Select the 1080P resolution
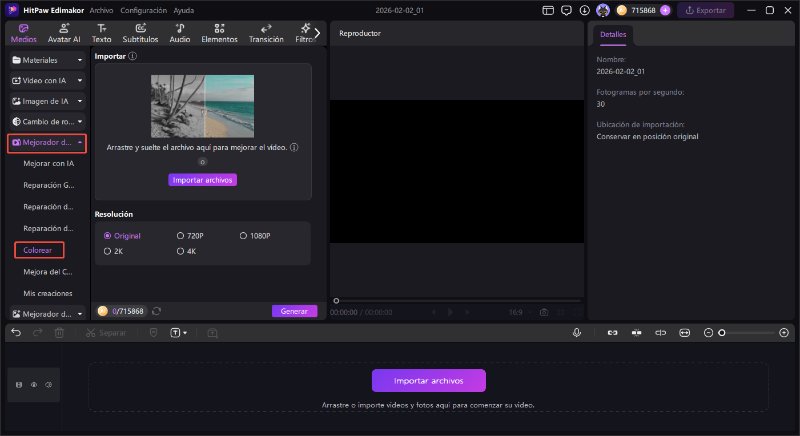The width and height of the screenshot is (800, 436). pyautogui.click(x=255, y=236)
